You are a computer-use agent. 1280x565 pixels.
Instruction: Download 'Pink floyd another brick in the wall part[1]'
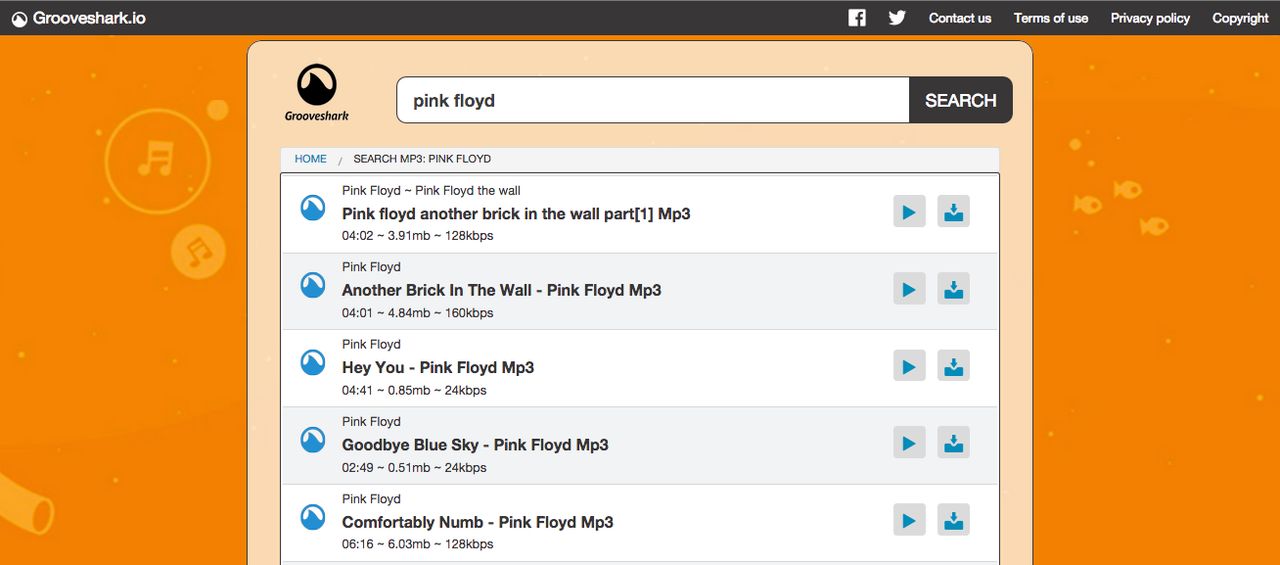point(954,212)
